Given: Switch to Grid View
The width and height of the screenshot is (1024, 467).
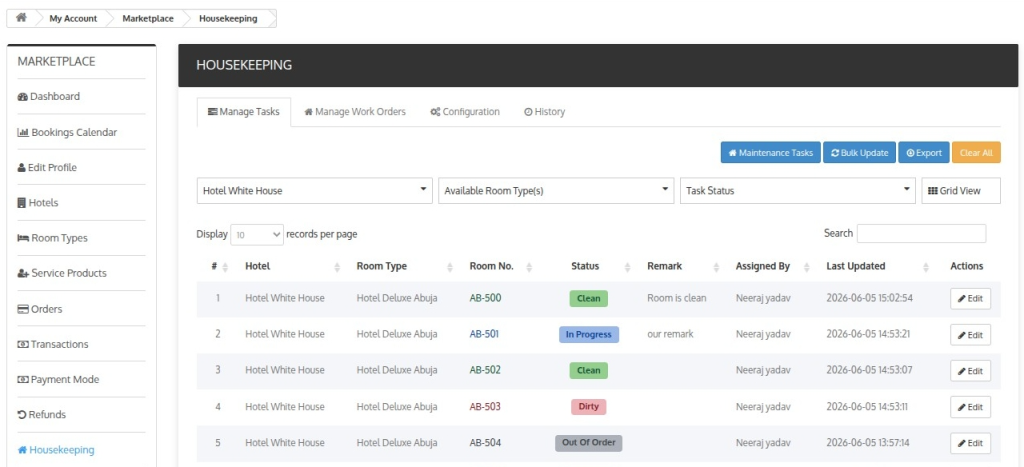Looking at the screenshot, I should pos(961,191).
